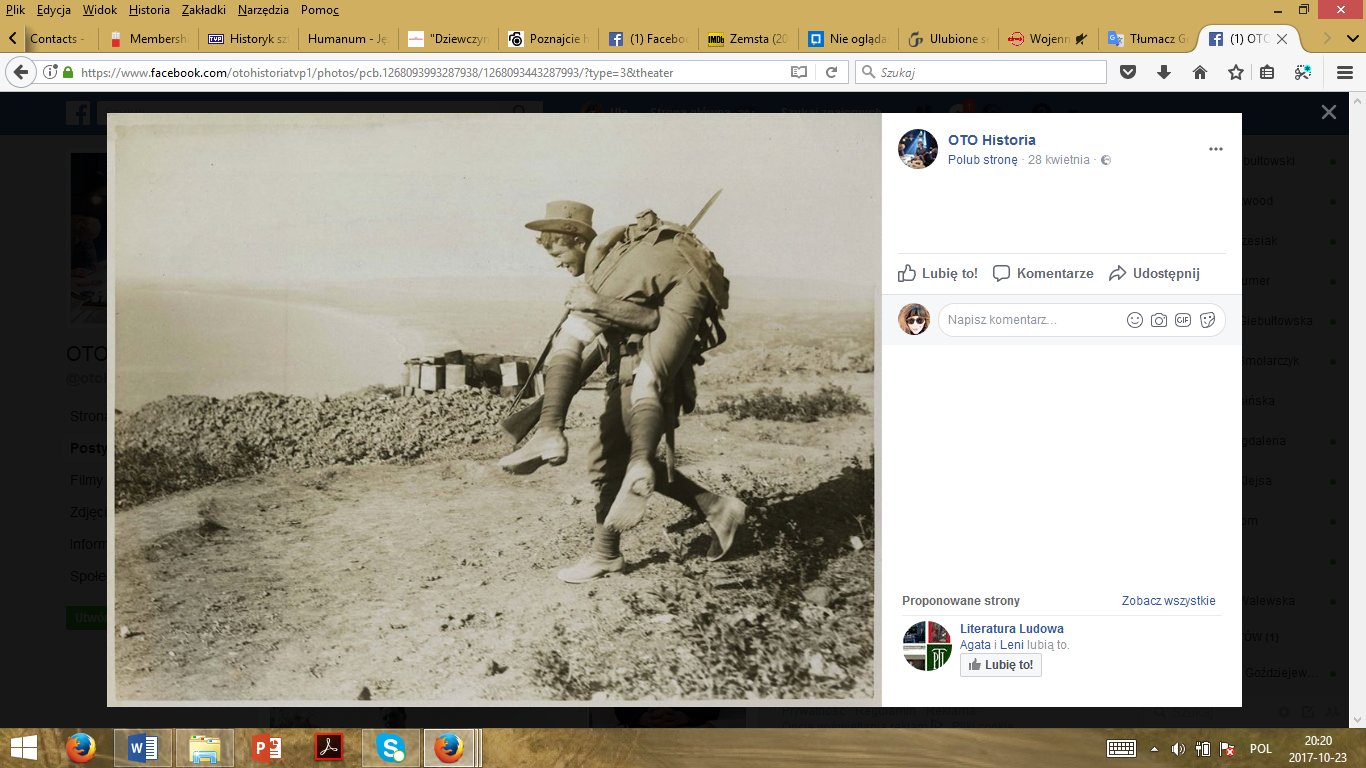The width and height of the screenshot is (1366, 768).
Task: Open File Explorer from the taskbar
Action: 205,748
